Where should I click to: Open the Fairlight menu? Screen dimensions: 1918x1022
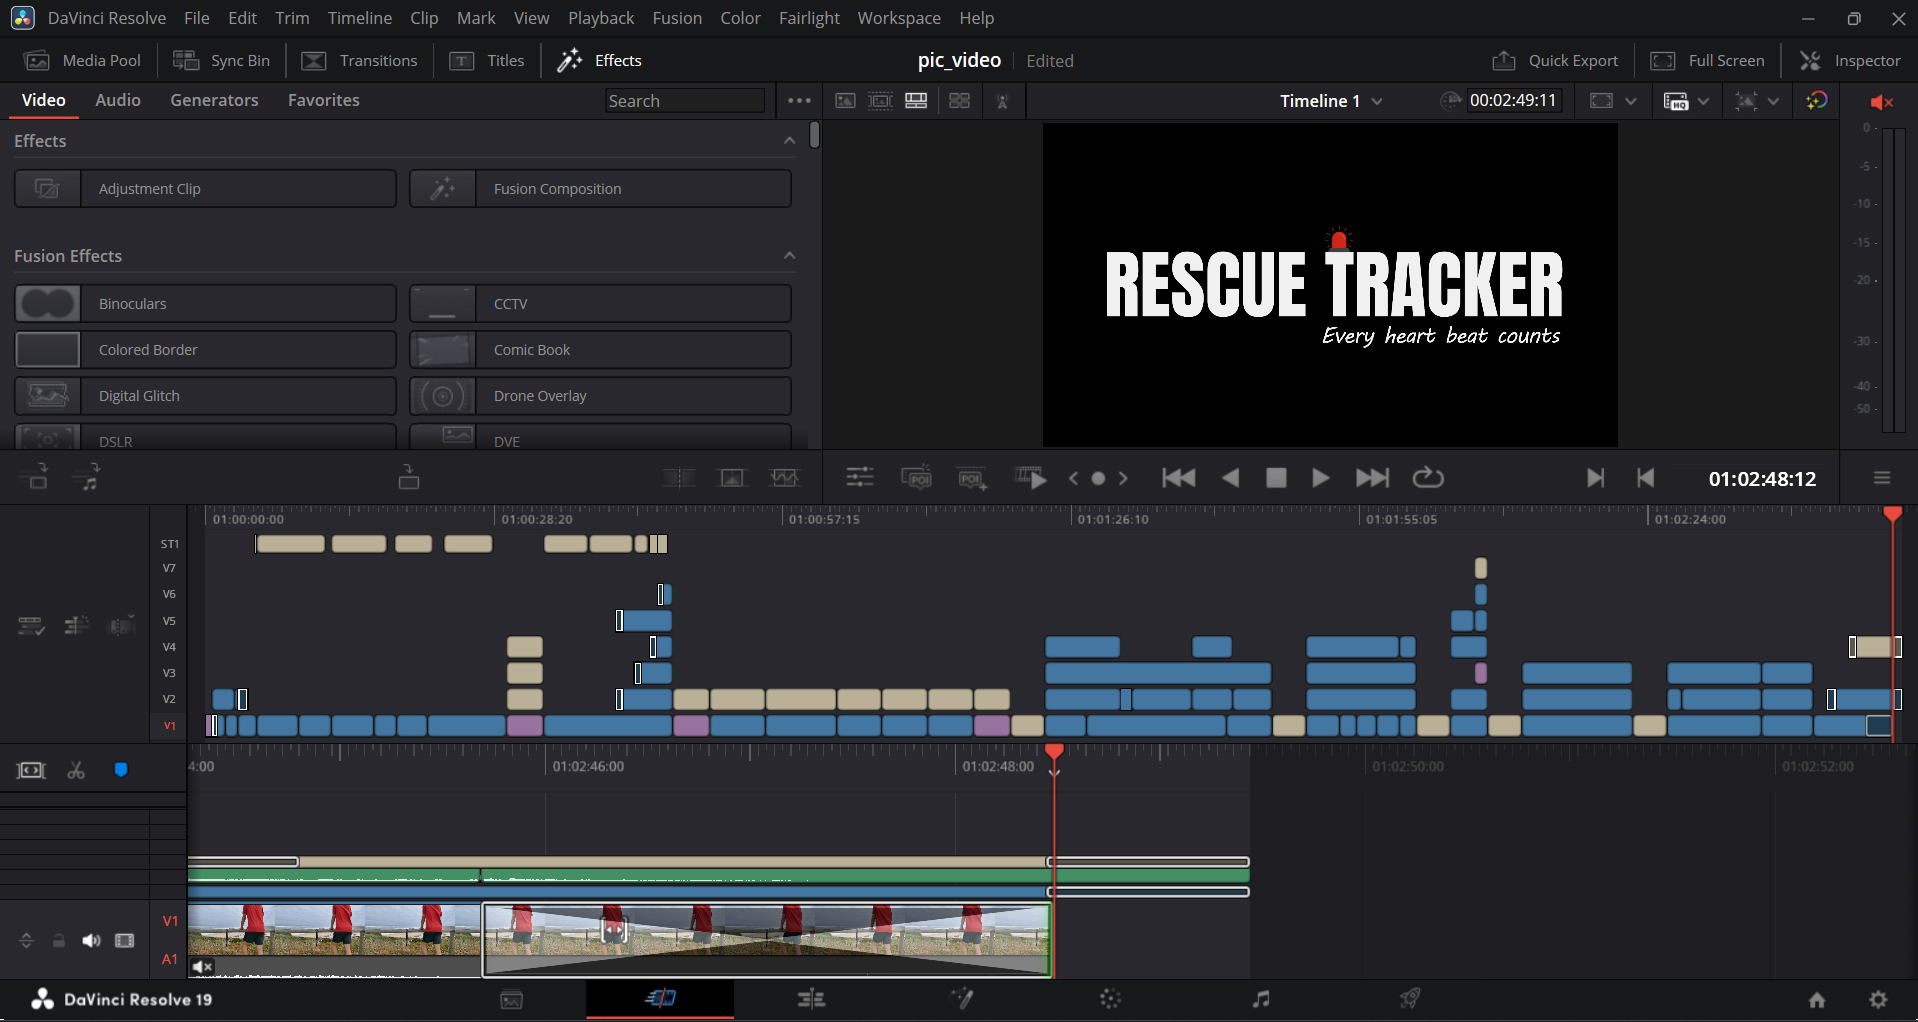click(x=808, y=18)
